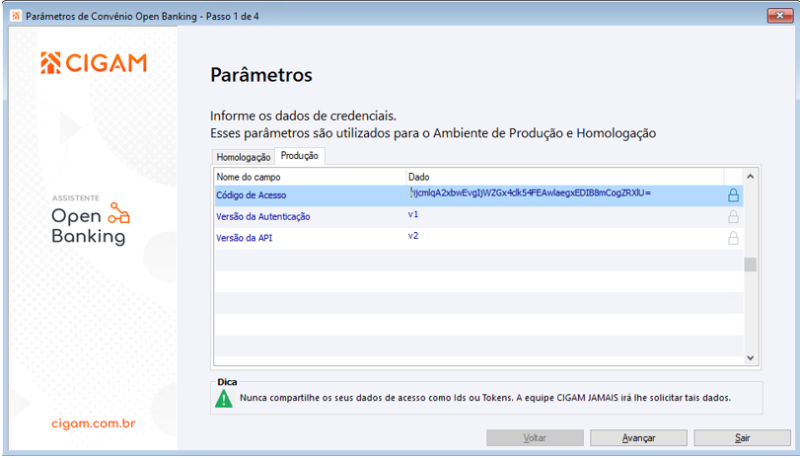
Task: Click the 'Informe os dados de credenciais.' text
Action: click(x=303, y=116)
